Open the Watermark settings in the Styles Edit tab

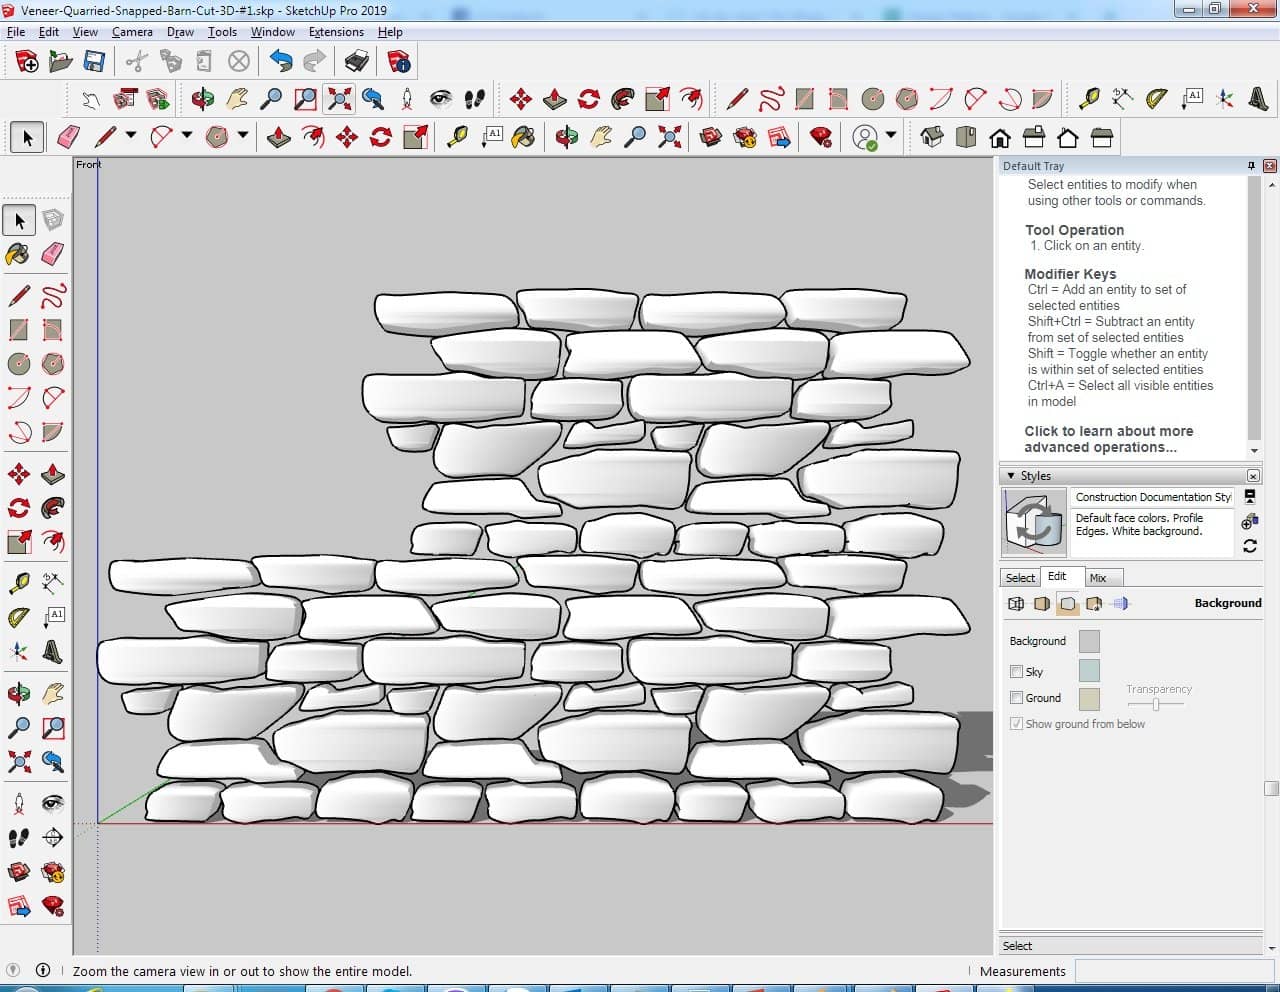tap(1094, 603)
